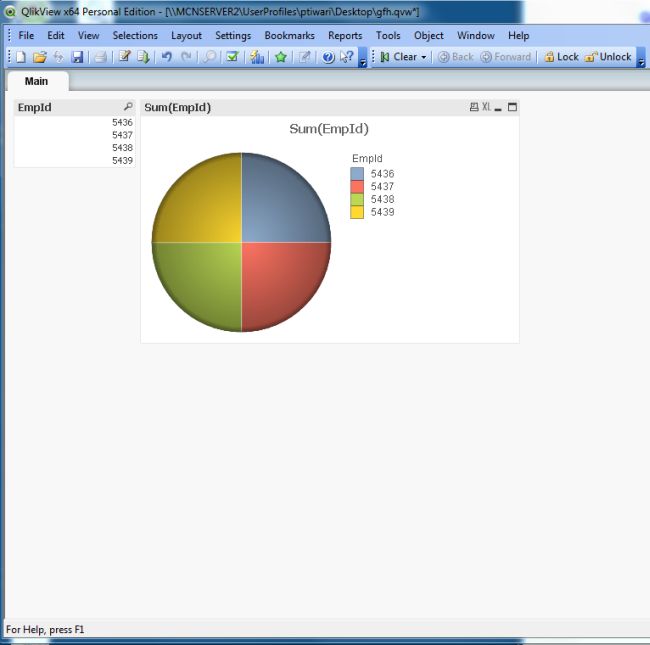Unlock the selections
This screenshot has width=650, height=645.
(608, 57)
